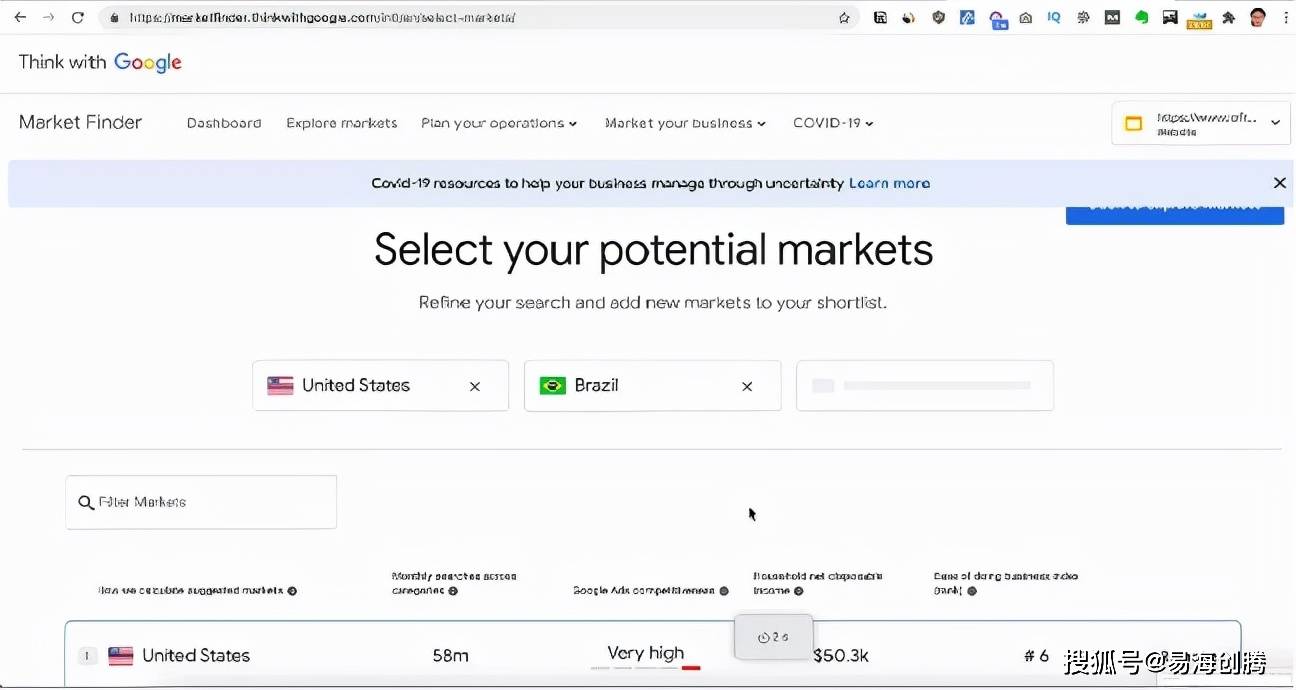Dismiss the Covid-19 resources banner
Screen dimensions: 1296x690
(x=1279, y=183)
